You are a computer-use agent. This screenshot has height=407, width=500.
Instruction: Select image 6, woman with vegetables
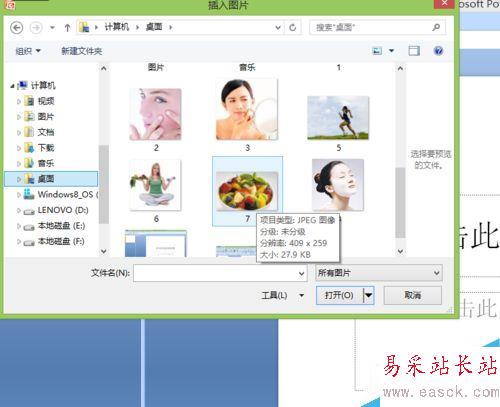pos(156,185)
